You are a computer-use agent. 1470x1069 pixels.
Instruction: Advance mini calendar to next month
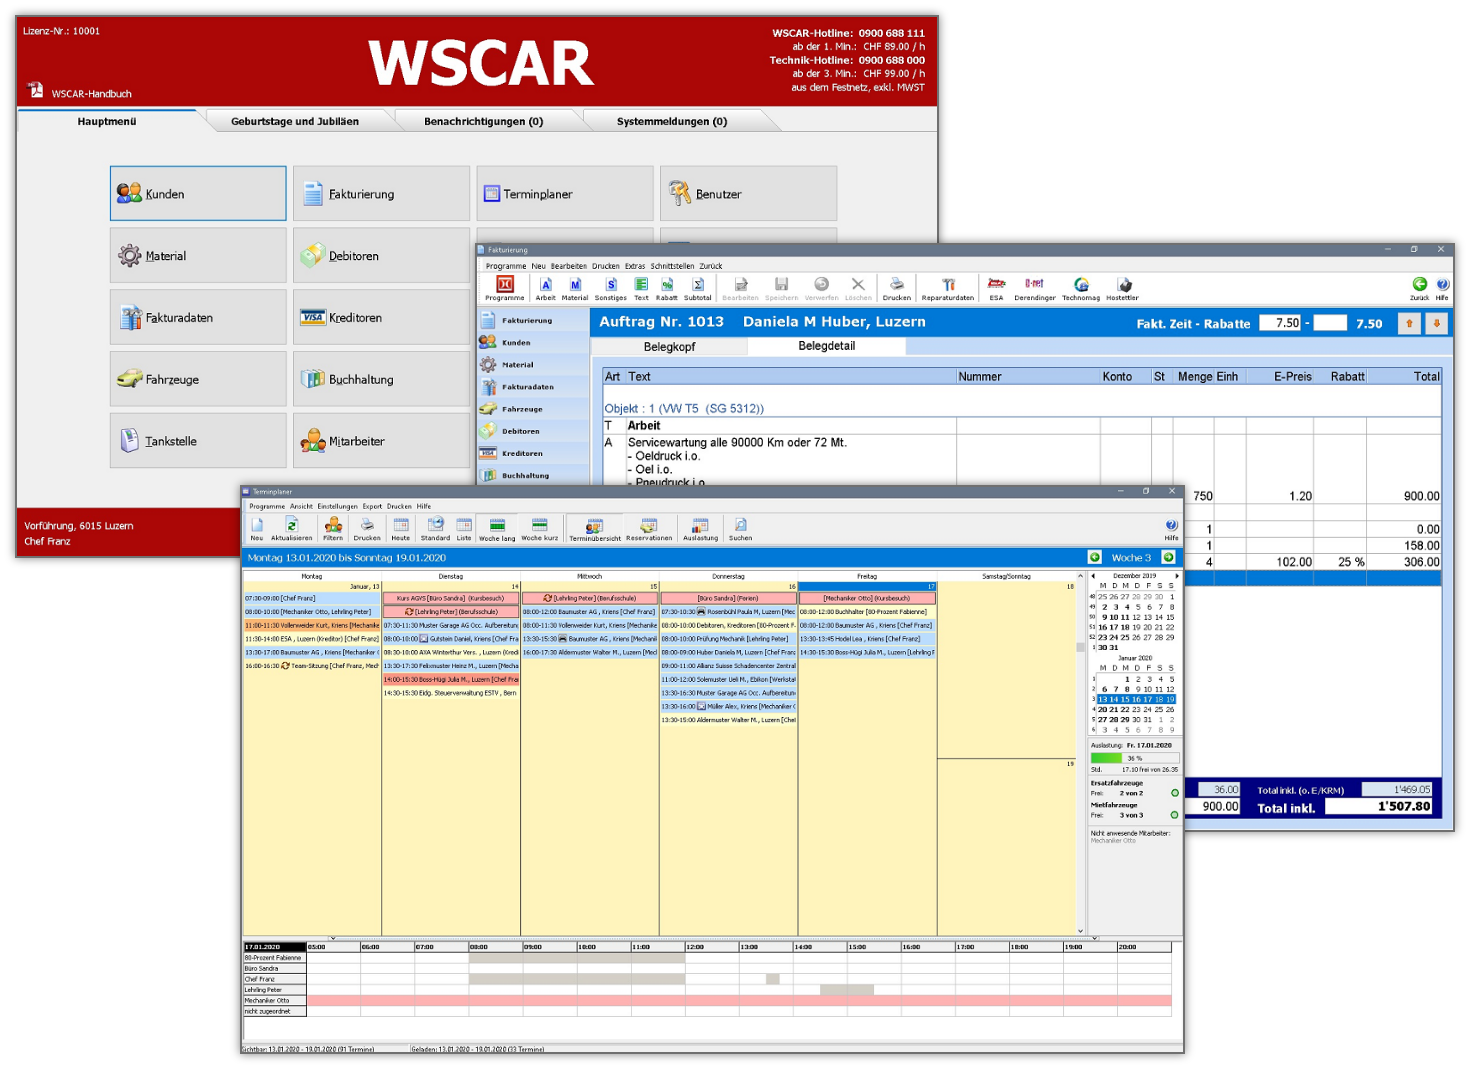point(1177,576)
